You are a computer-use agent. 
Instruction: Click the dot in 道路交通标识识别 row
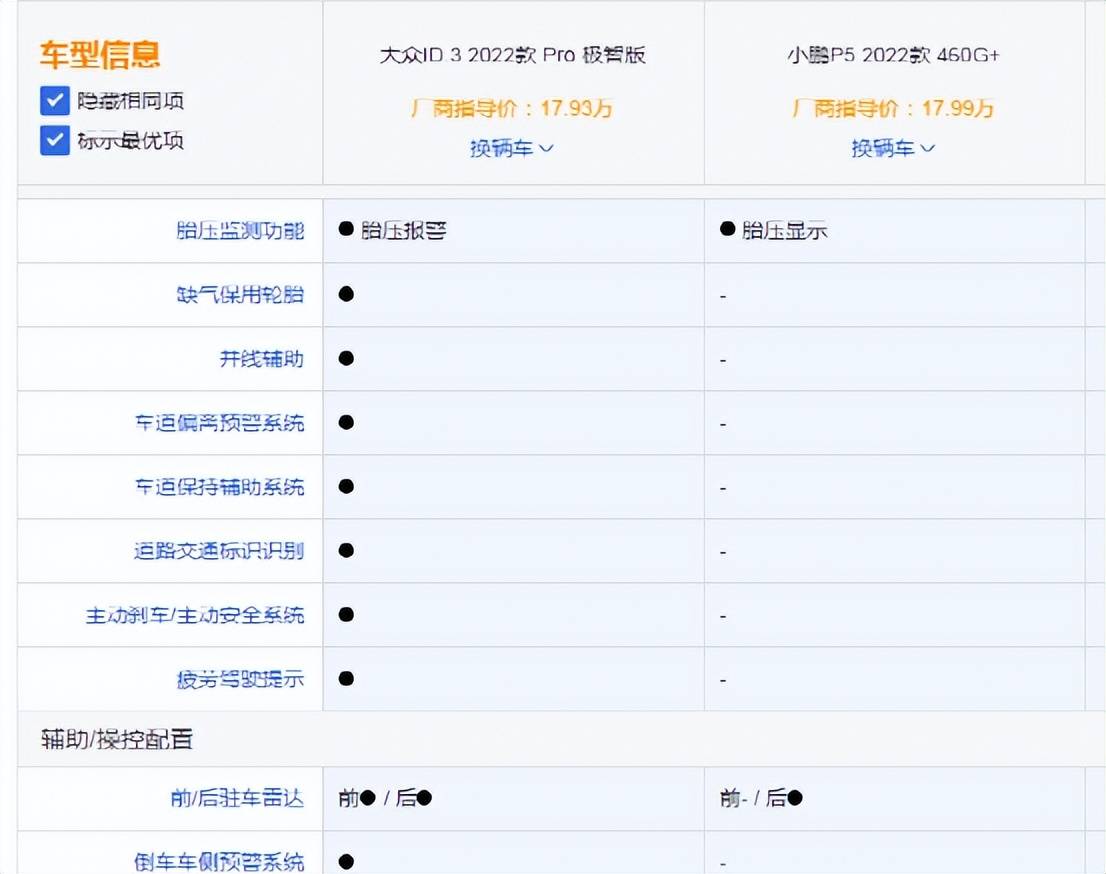[x=346, y=550]
